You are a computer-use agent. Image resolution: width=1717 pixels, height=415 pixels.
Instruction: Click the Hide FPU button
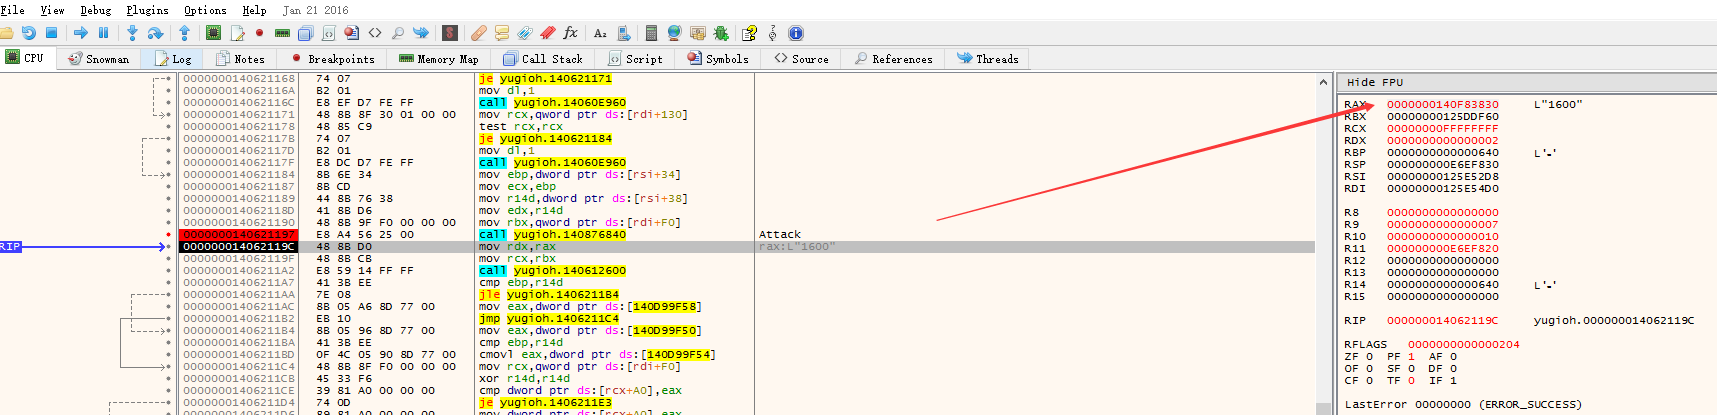1374,82
